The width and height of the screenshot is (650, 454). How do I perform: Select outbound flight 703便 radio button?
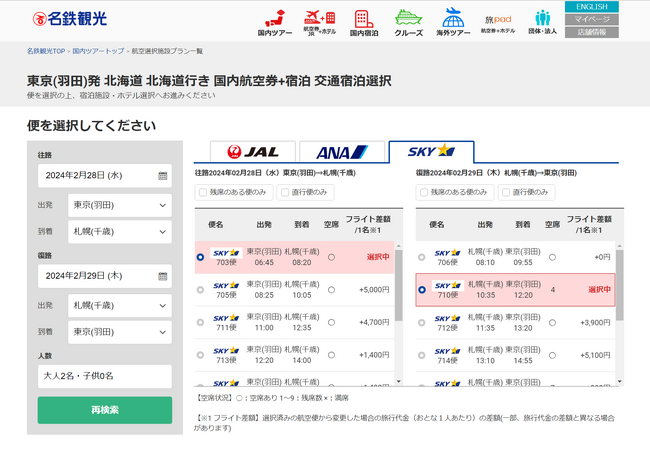[x=200, y=257]
